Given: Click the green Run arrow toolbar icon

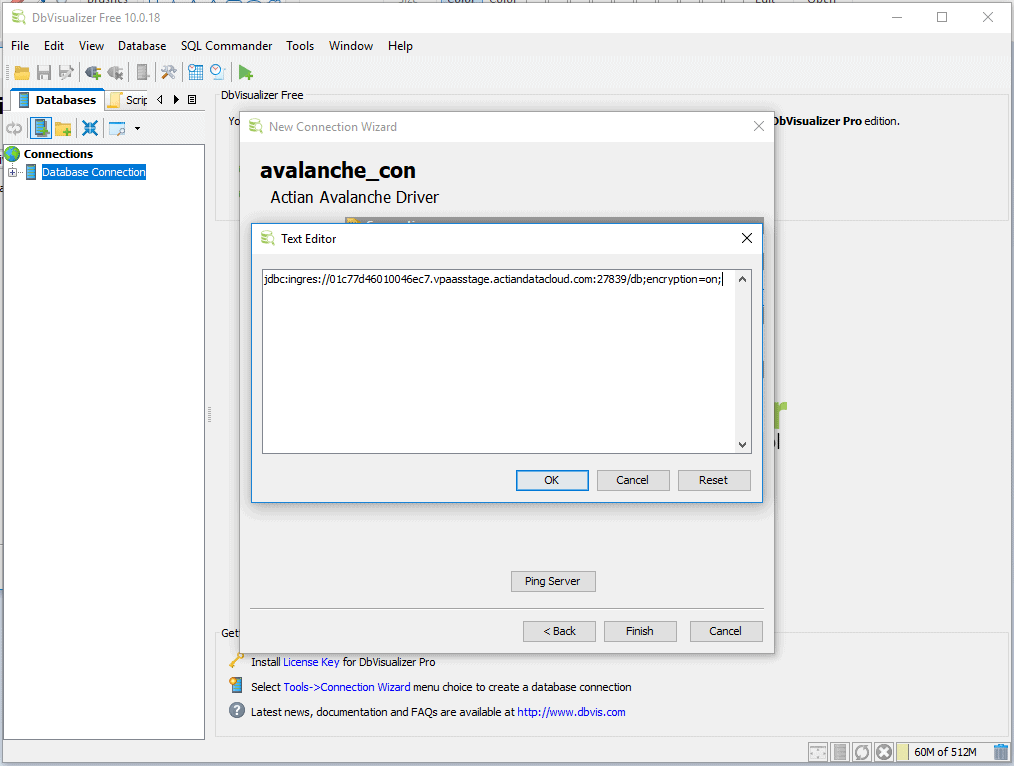Looking at the screenshot, I should 246,72.
